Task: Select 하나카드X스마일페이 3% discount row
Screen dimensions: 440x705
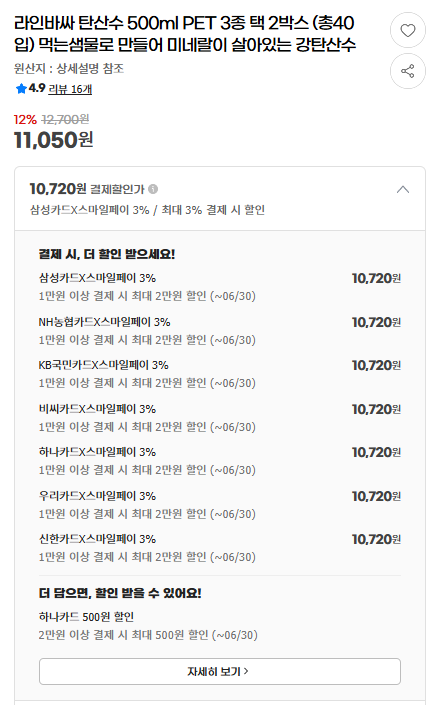Action: (x=220, y=461)
